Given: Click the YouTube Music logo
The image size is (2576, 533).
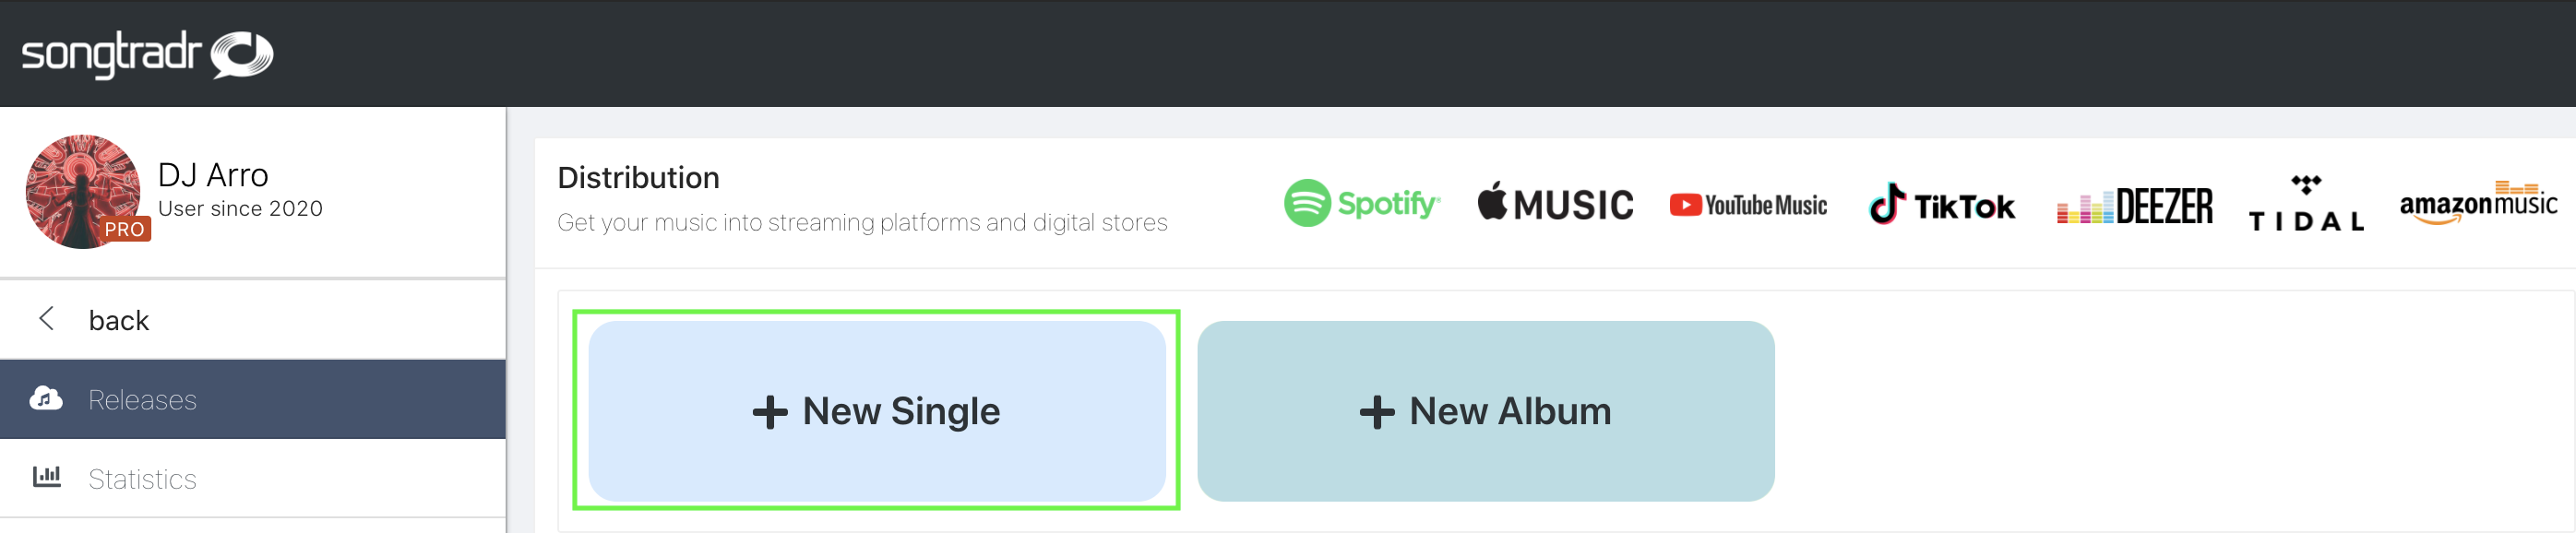Looking at the screenshot, I should click(x=1748, y=205).
